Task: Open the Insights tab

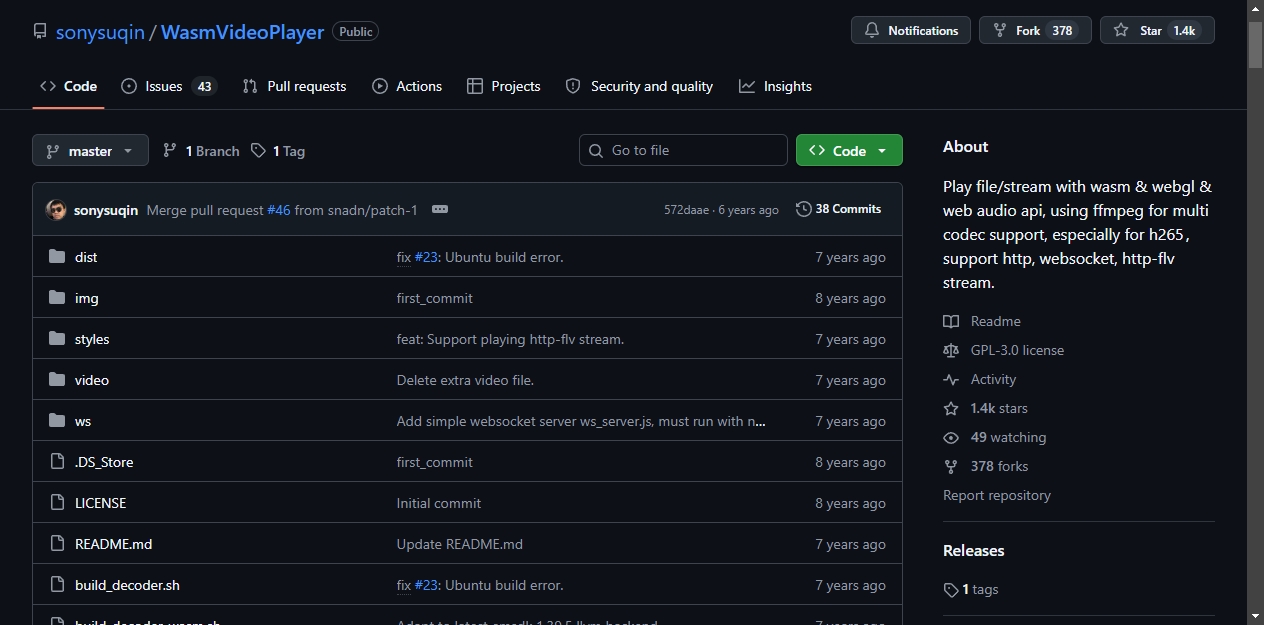Action: pos(775,86)
